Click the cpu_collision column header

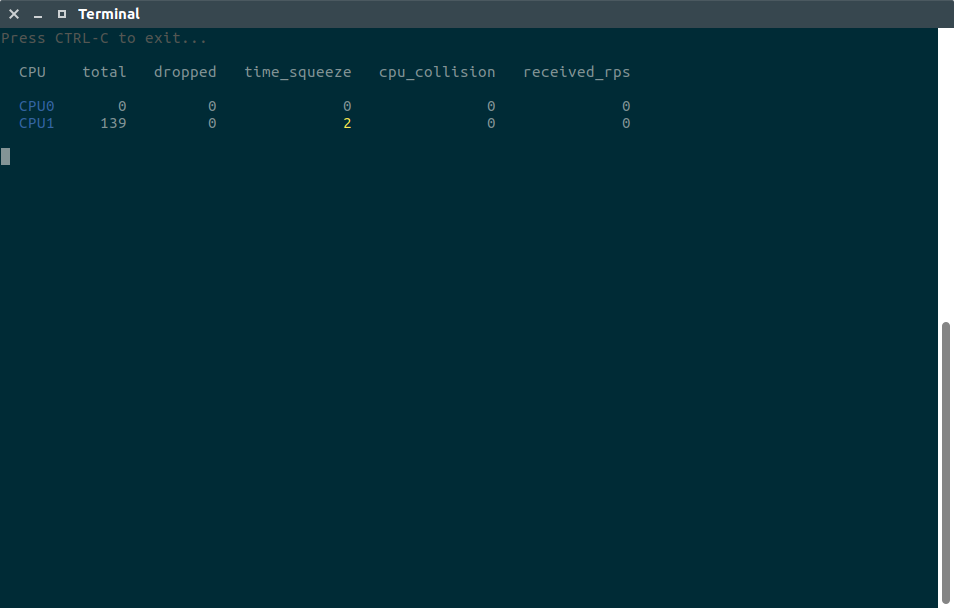pos(437,72)
